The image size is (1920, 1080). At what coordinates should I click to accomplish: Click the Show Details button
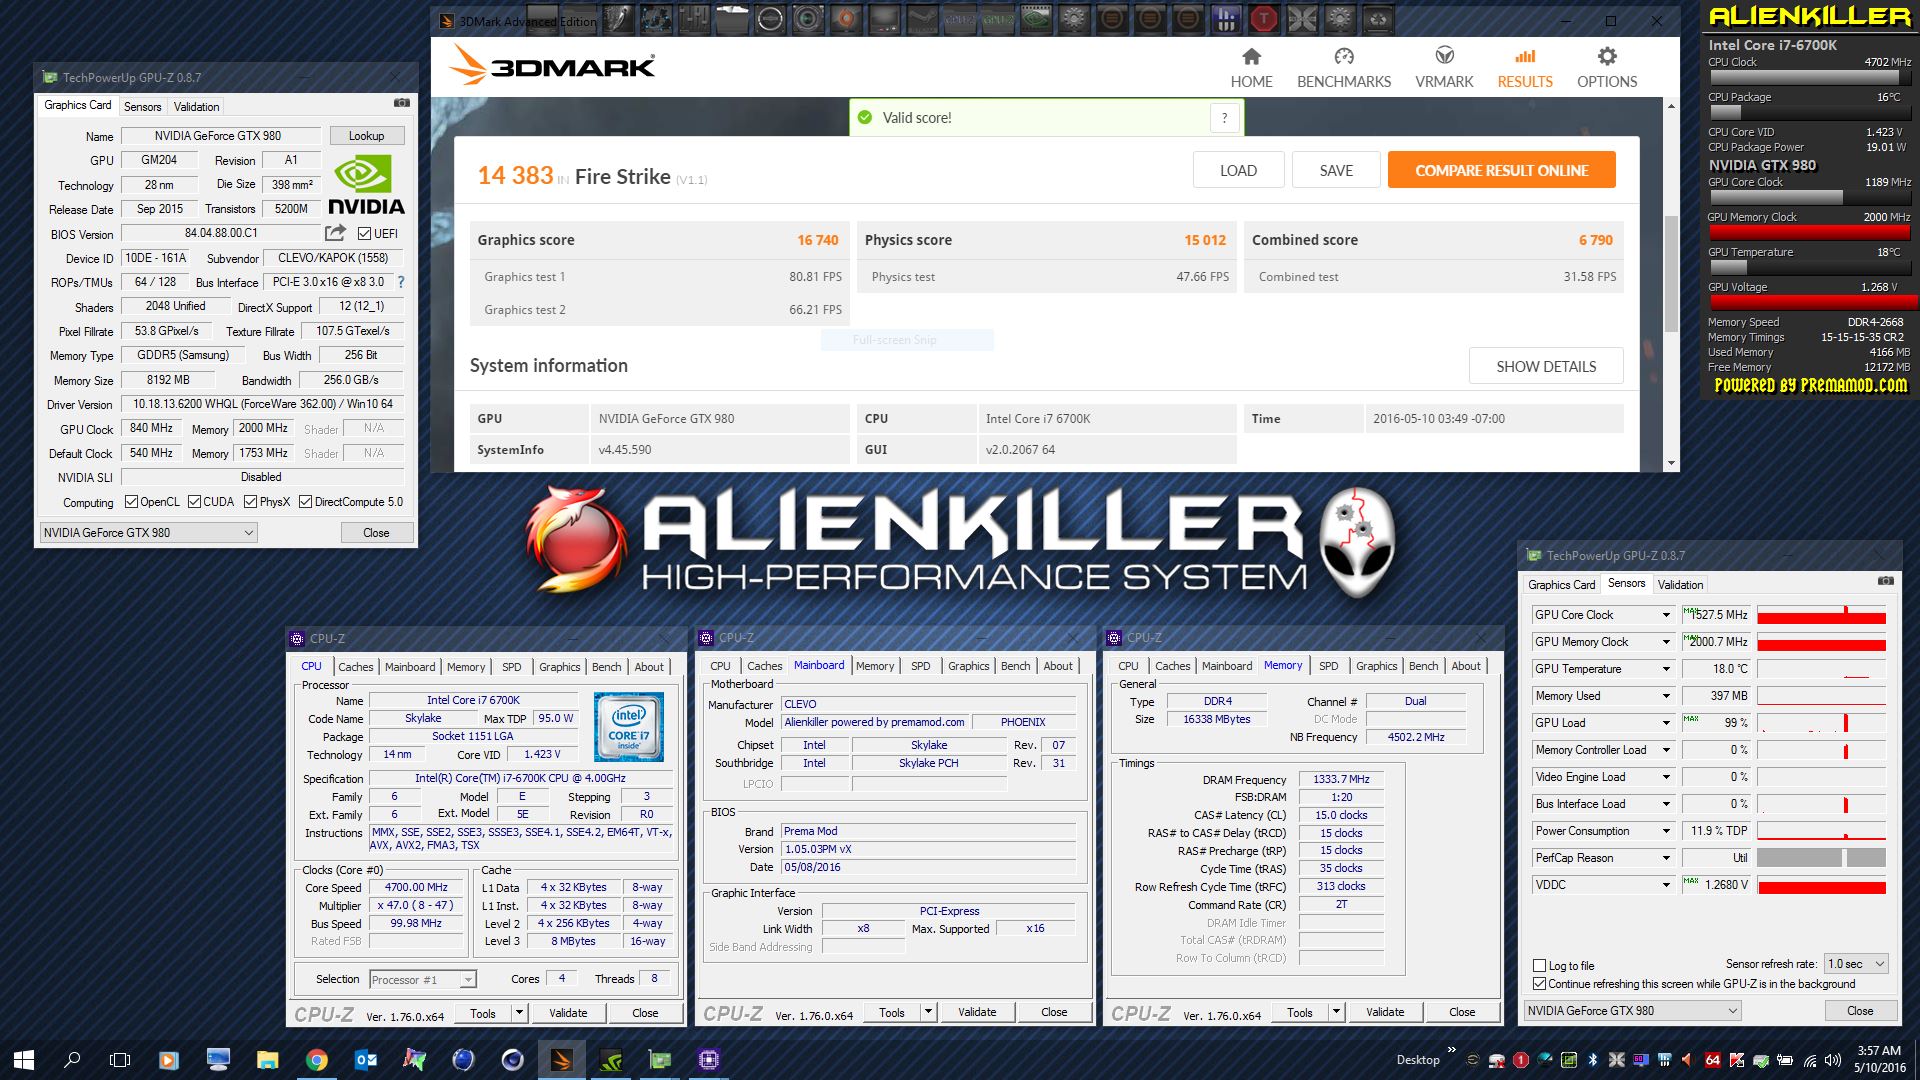(1545, 367)
